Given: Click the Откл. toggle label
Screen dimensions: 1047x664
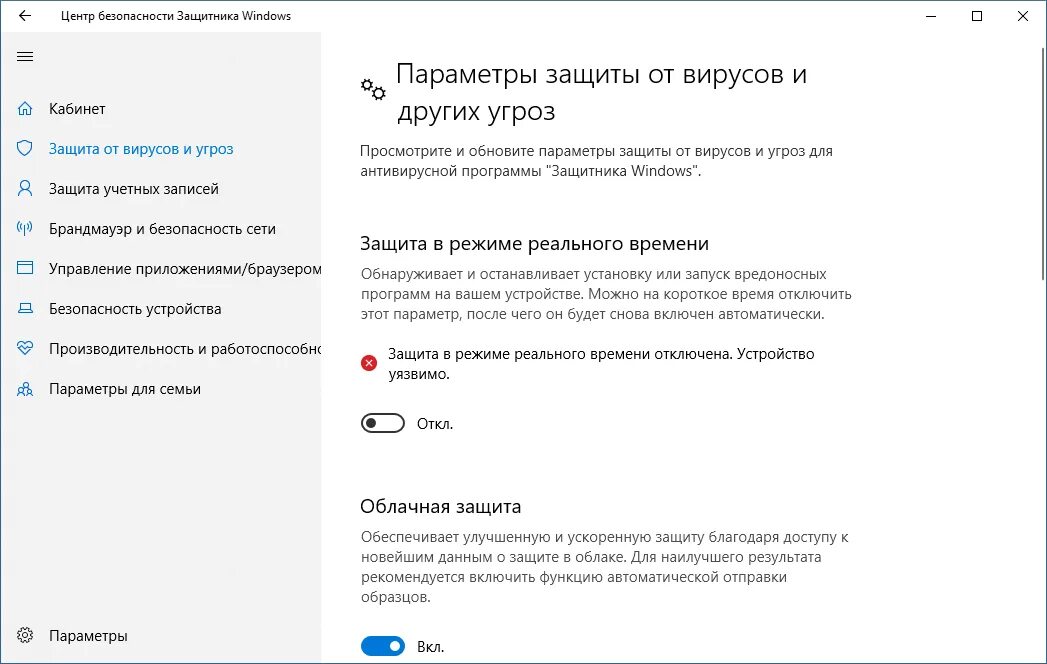Looking at the screenshot, I should tap(435, 424).
